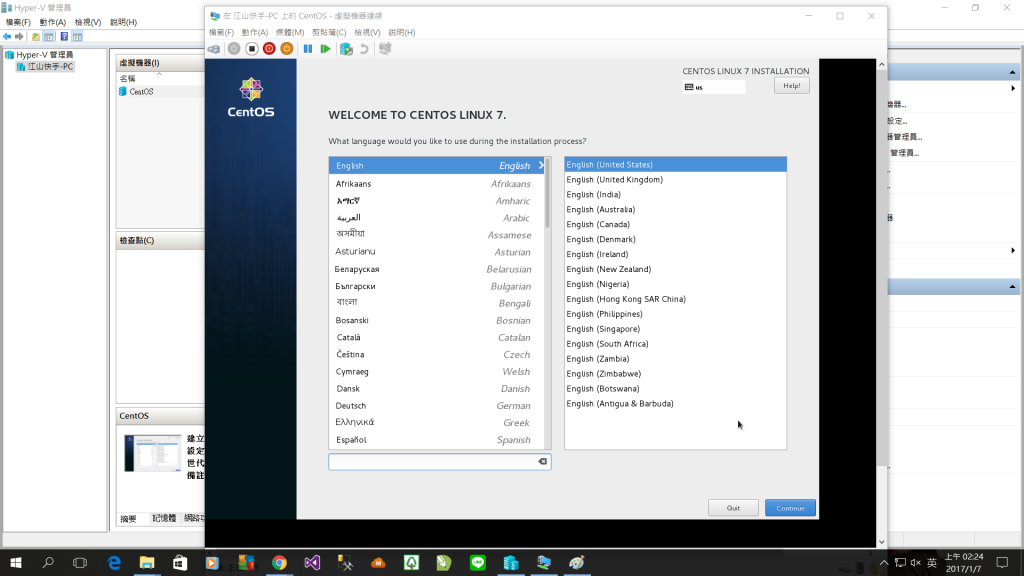Choose English (Hong Kong SAR China) locale
Screen dimensions: 1024x576
(x=675, y=299)
